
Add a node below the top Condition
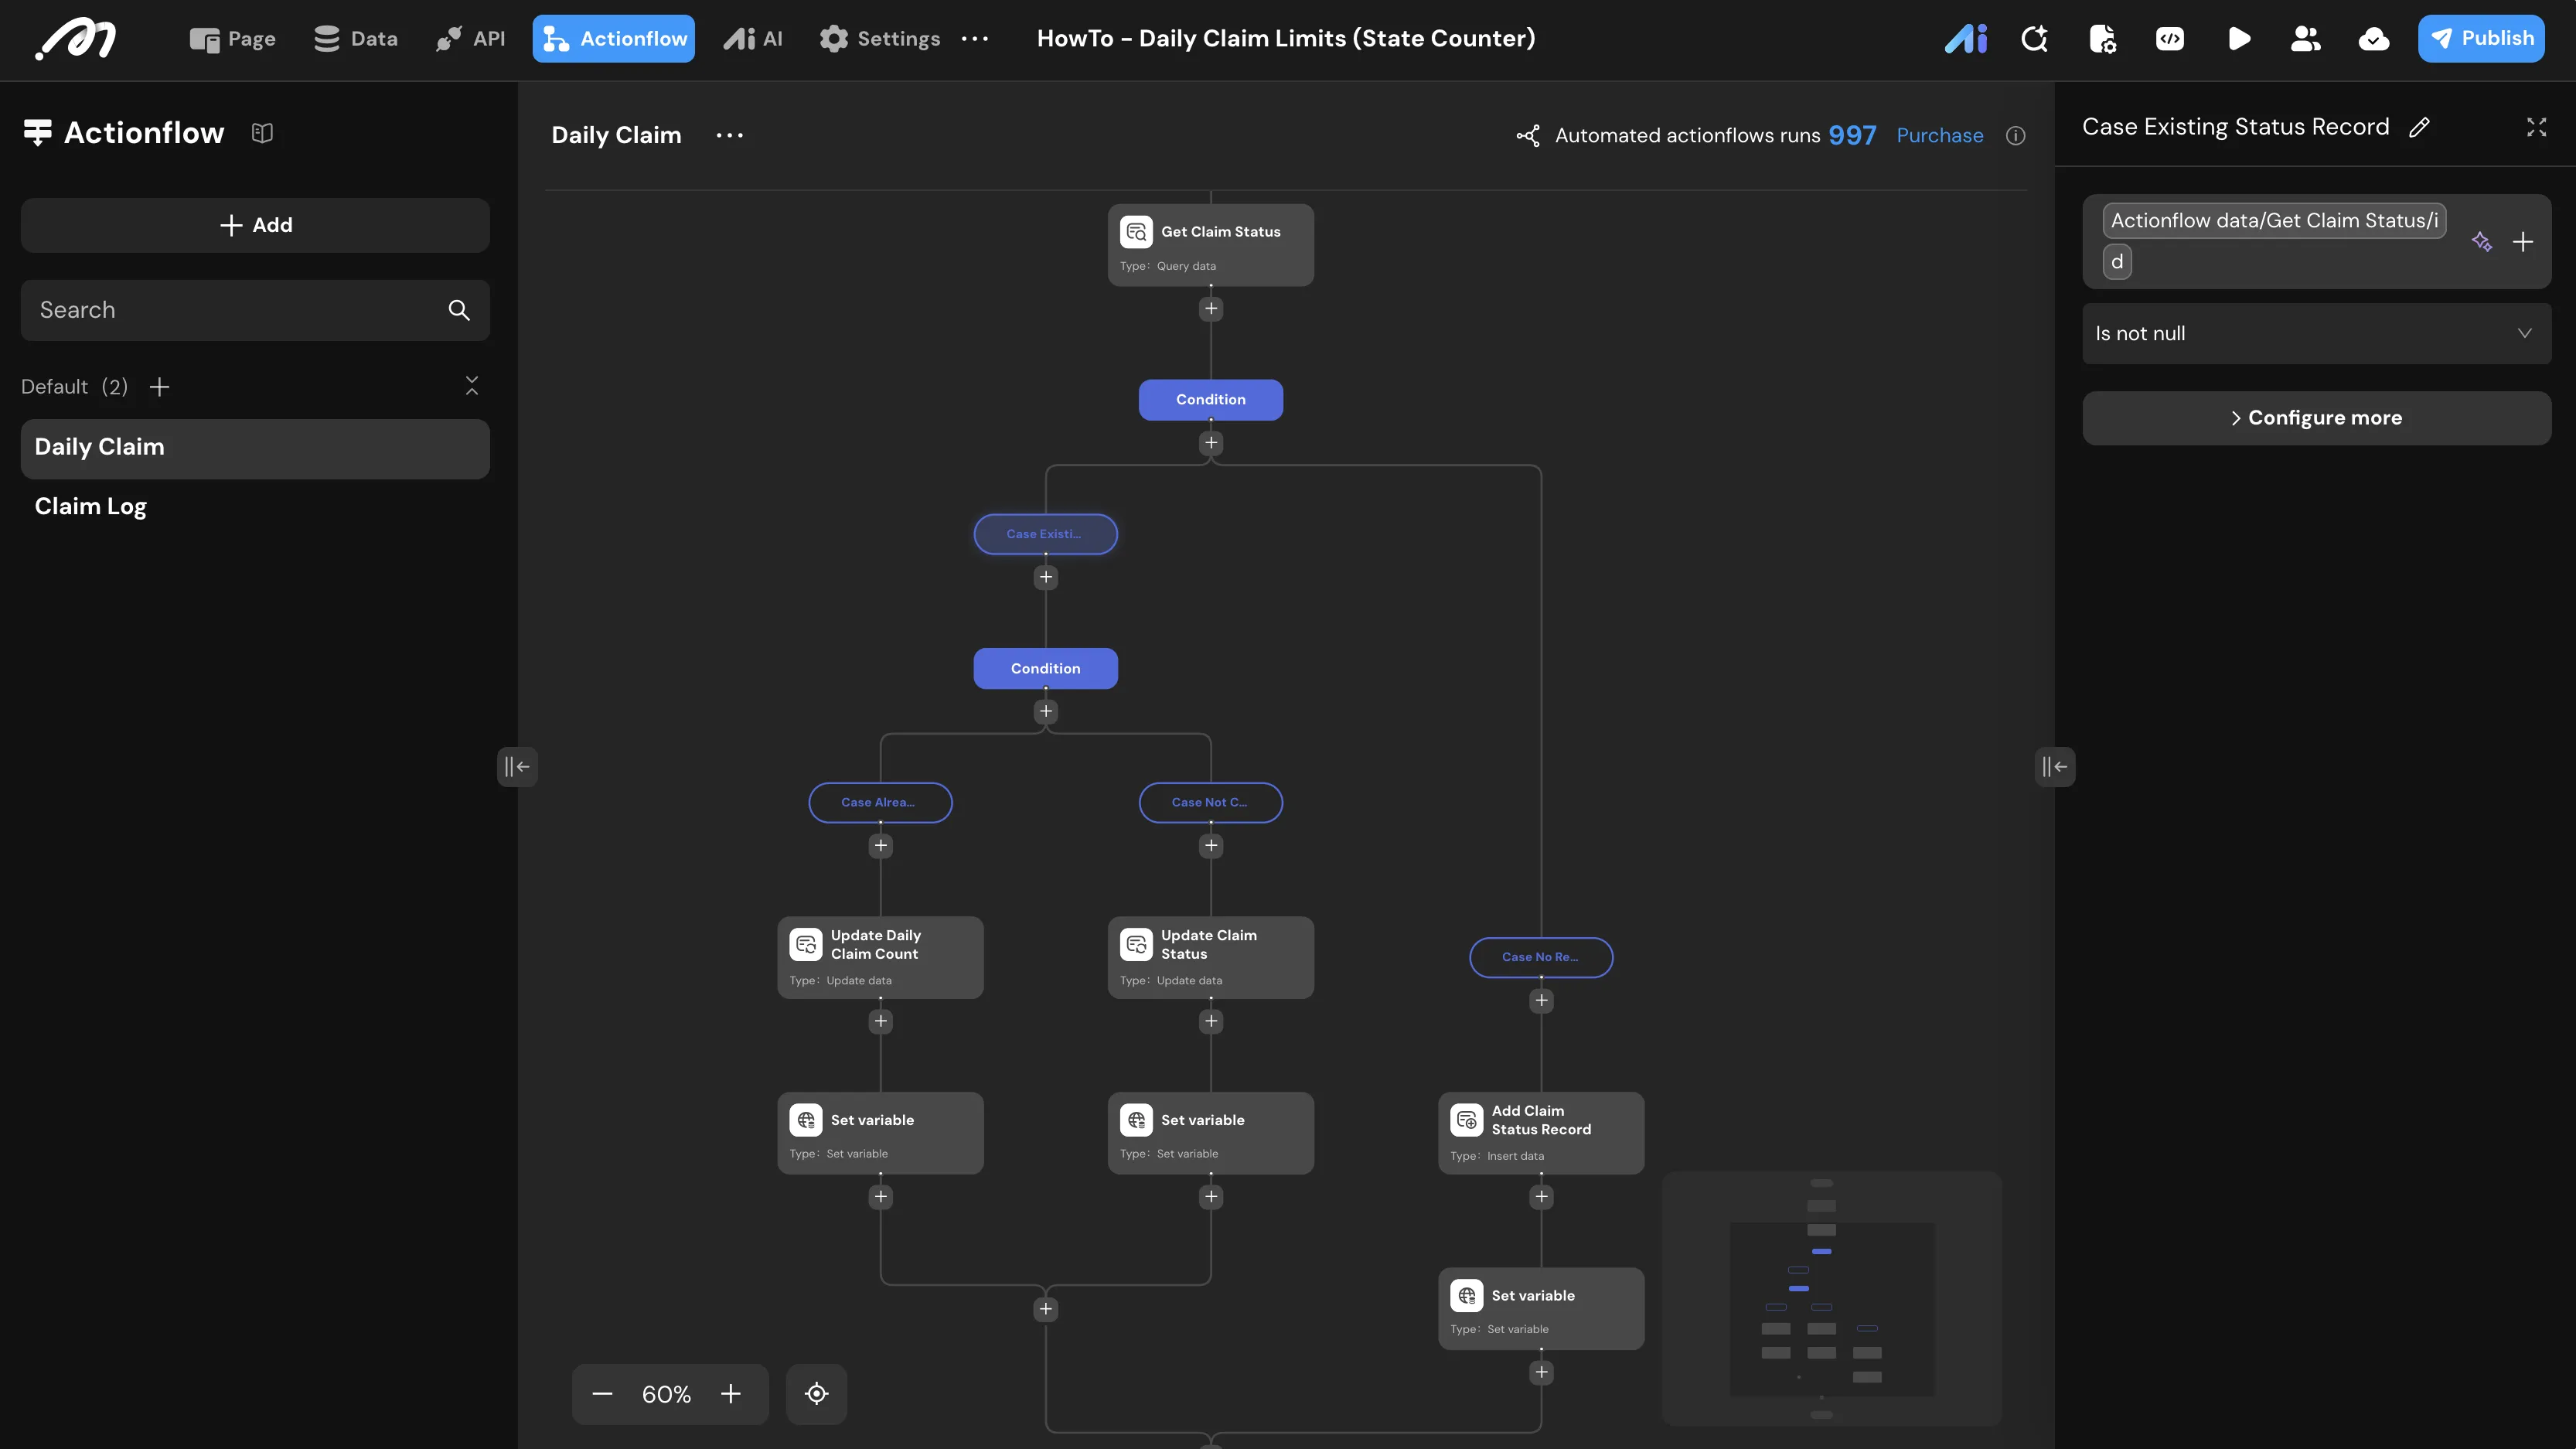tap(1211, 443)
